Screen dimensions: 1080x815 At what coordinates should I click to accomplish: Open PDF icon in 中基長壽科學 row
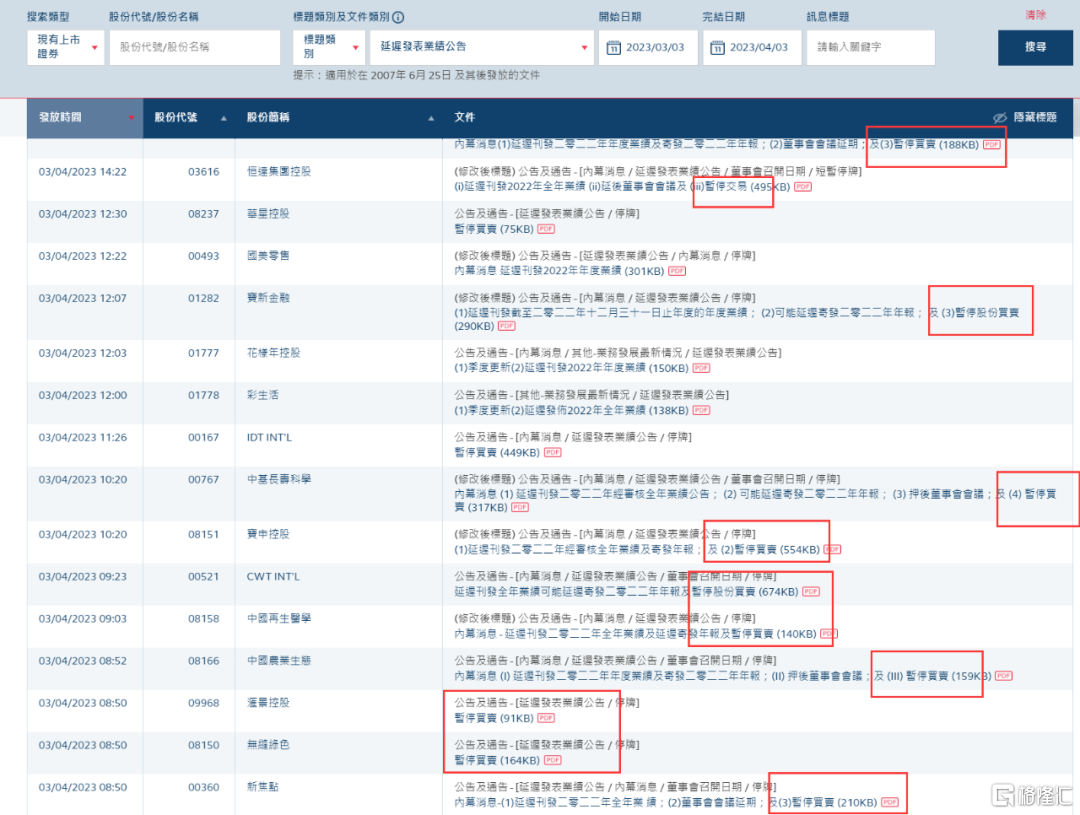[x=520, y=507]
